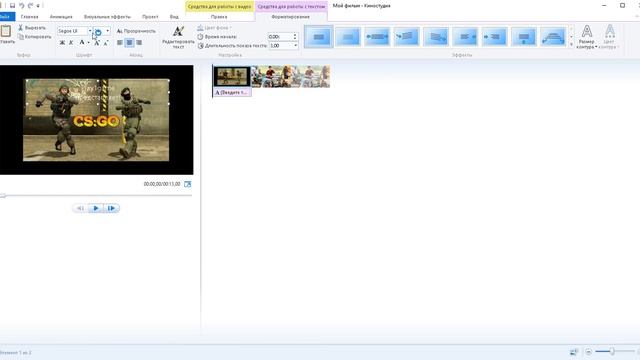Viewport: 640px width, 360px height.
Task: Select effect with arrow pointing to tilted text
Action: click(x=407, y=37)
